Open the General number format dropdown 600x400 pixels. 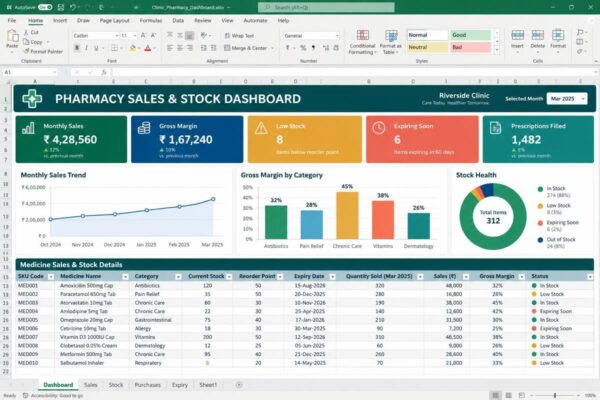[x=311, y=36]
